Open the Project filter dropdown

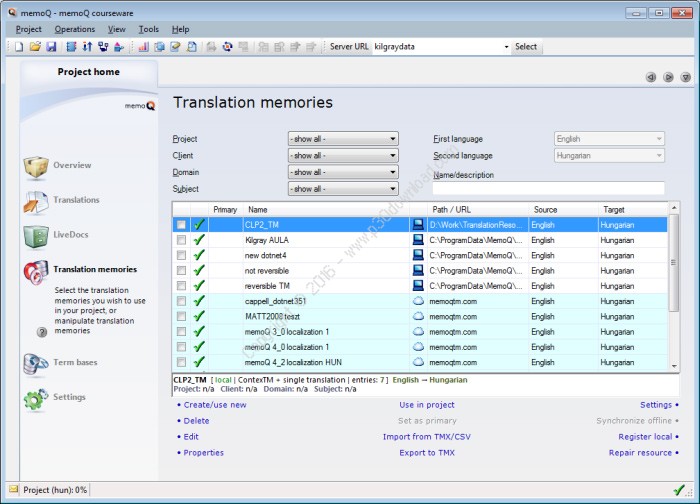[343, 139]
